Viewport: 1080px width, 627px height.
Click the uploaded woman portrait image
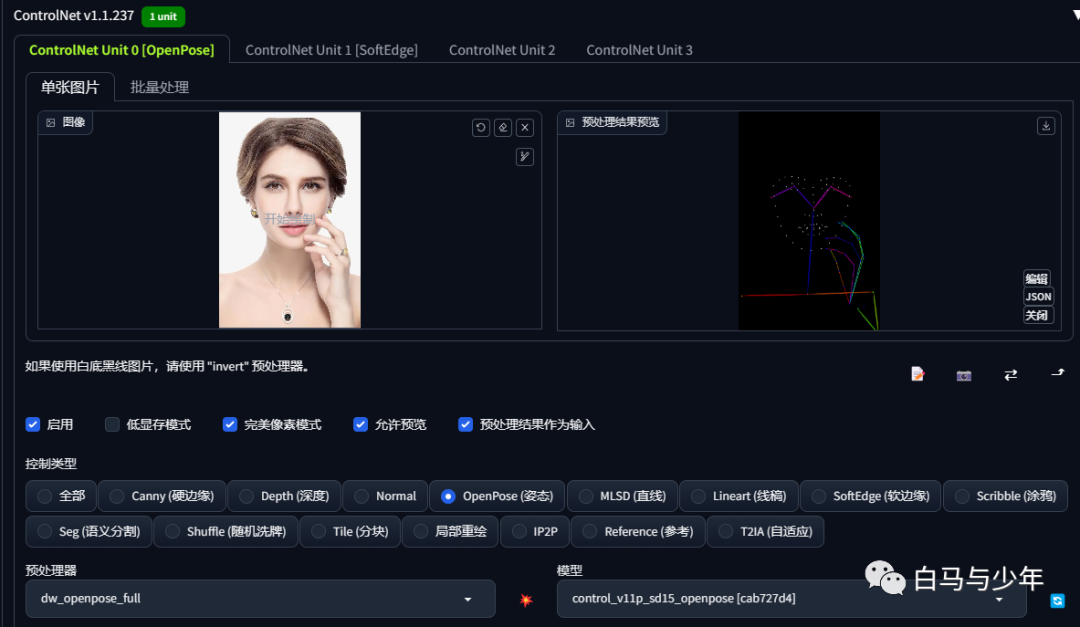point(290,220)
